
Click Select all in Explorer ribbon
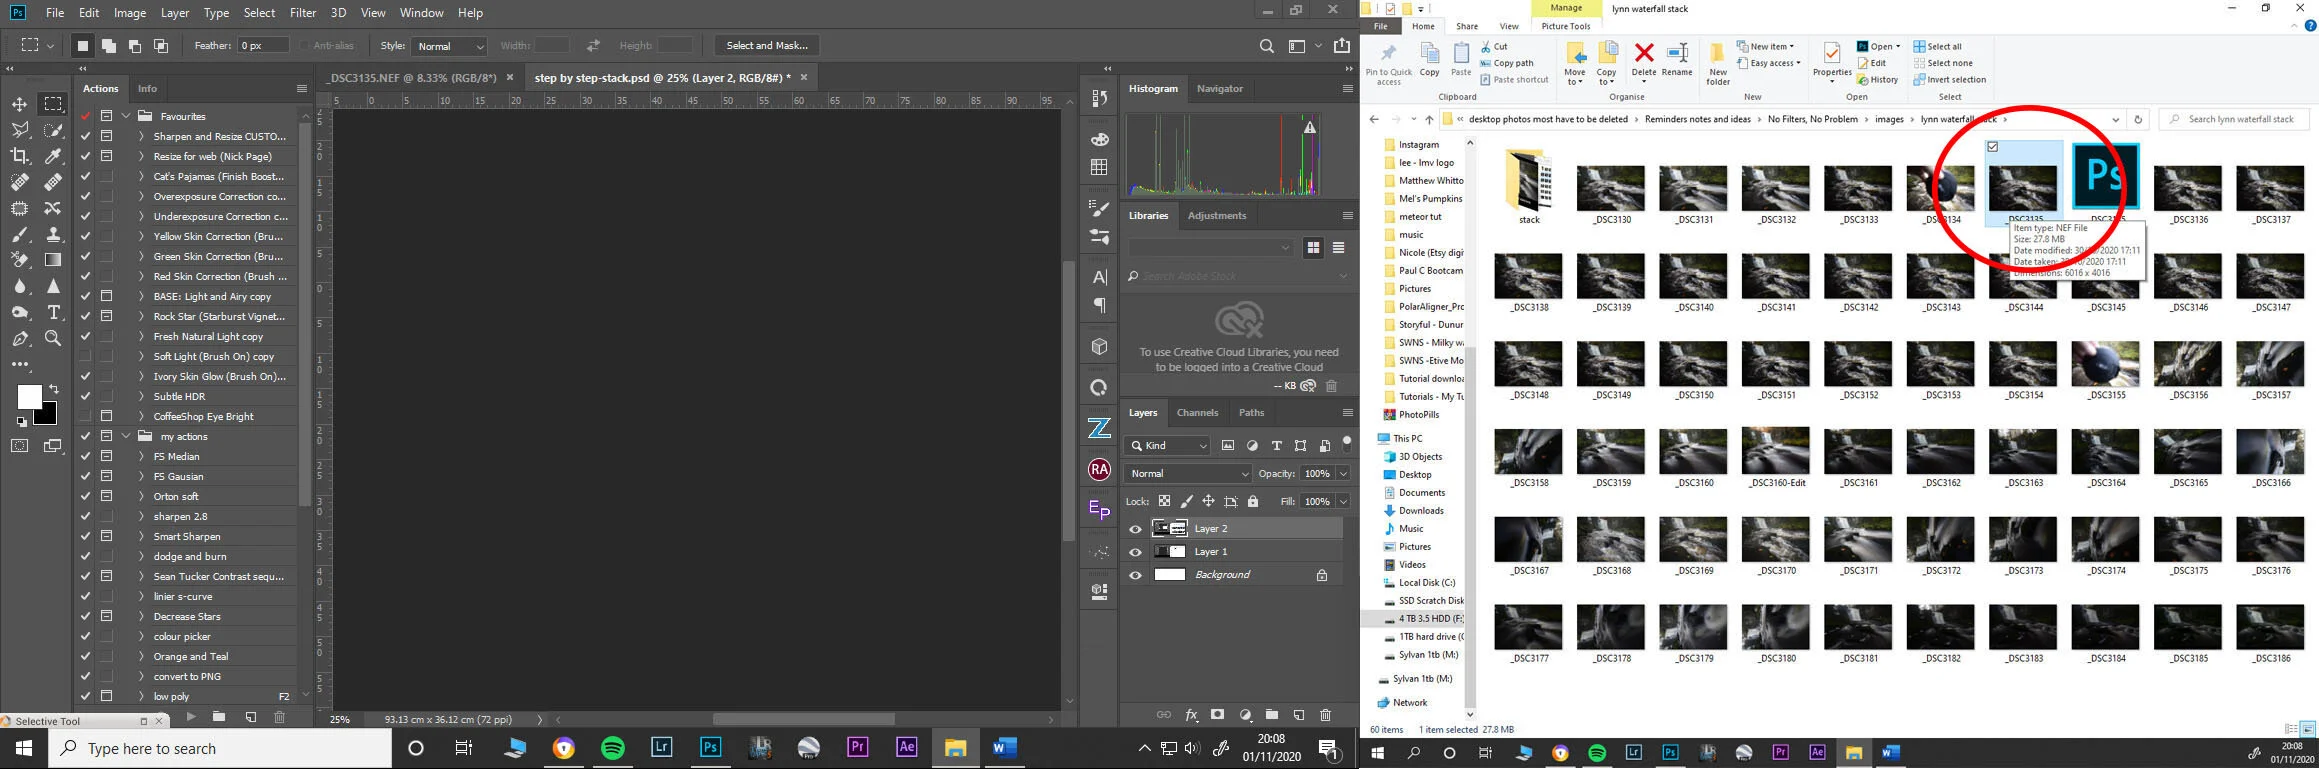click(1938, 46)
